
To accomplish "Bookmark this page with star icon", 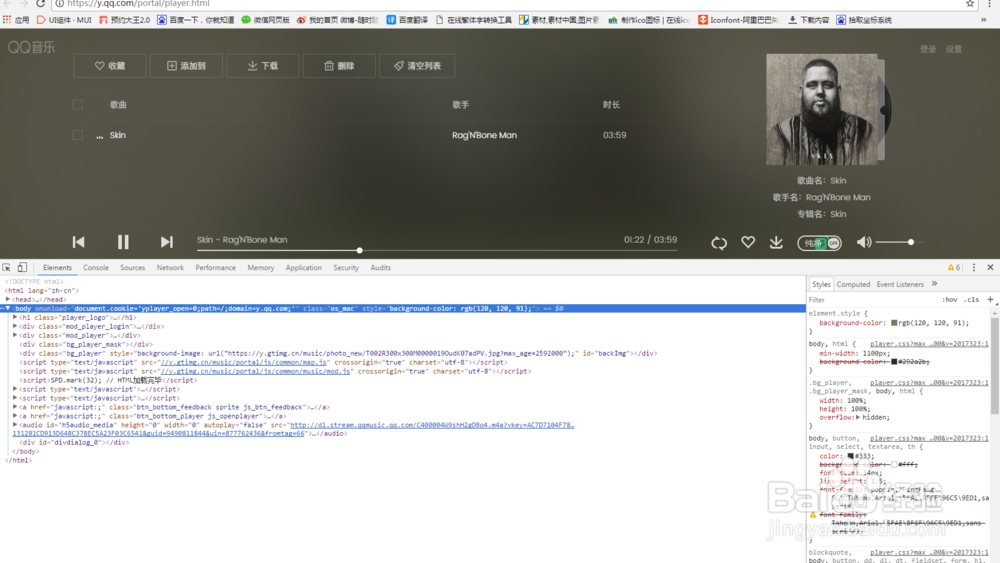I will pos(970,3).
